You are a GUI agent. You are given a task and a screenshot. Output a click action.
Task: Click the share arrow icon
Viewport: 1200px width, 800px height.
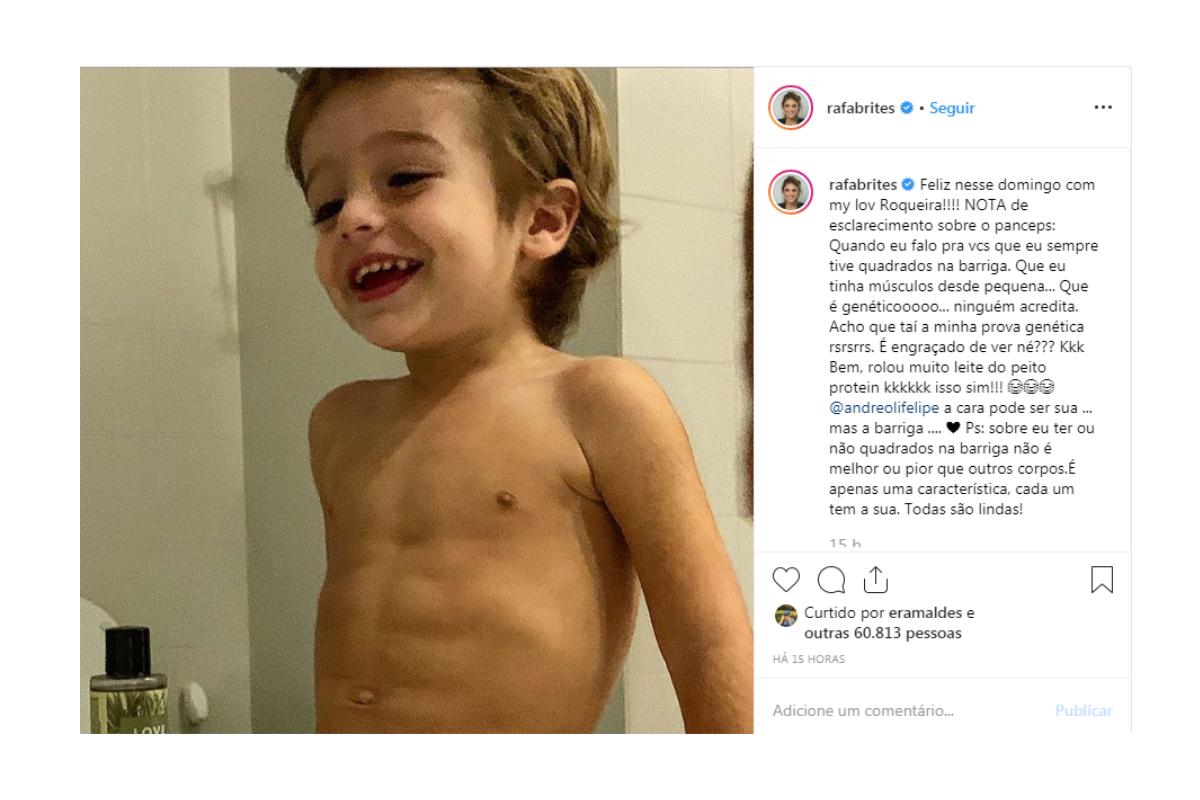[875, 579]
